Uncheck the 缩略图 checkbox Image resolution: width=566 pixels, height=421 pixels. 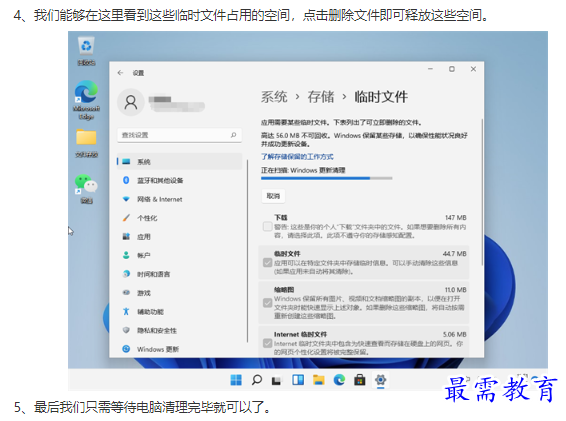pyautogui.click(x=267, y=303)
